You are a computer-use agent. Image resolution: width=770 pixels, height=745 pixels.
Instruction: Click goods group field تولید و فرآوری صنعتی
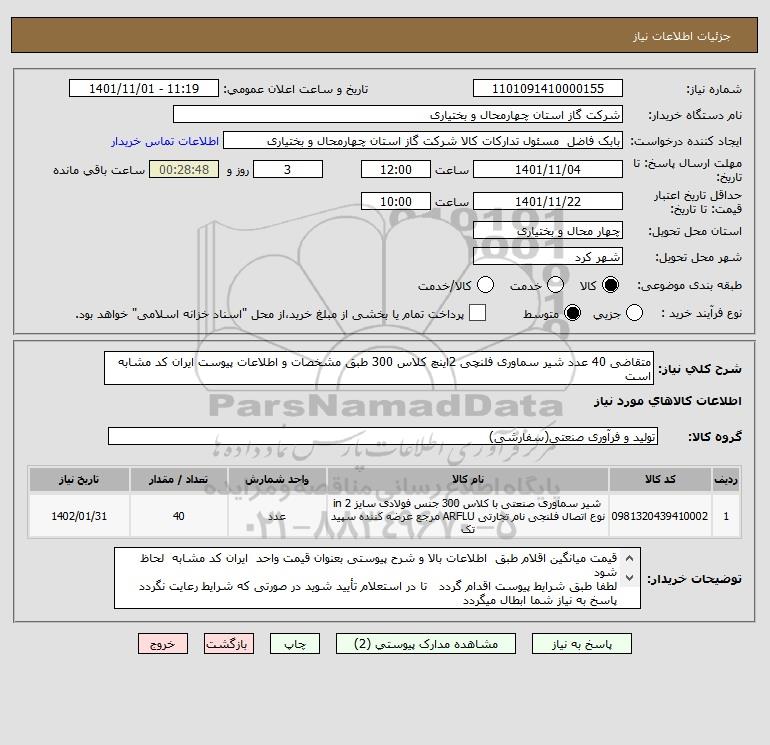click(383, 436)
